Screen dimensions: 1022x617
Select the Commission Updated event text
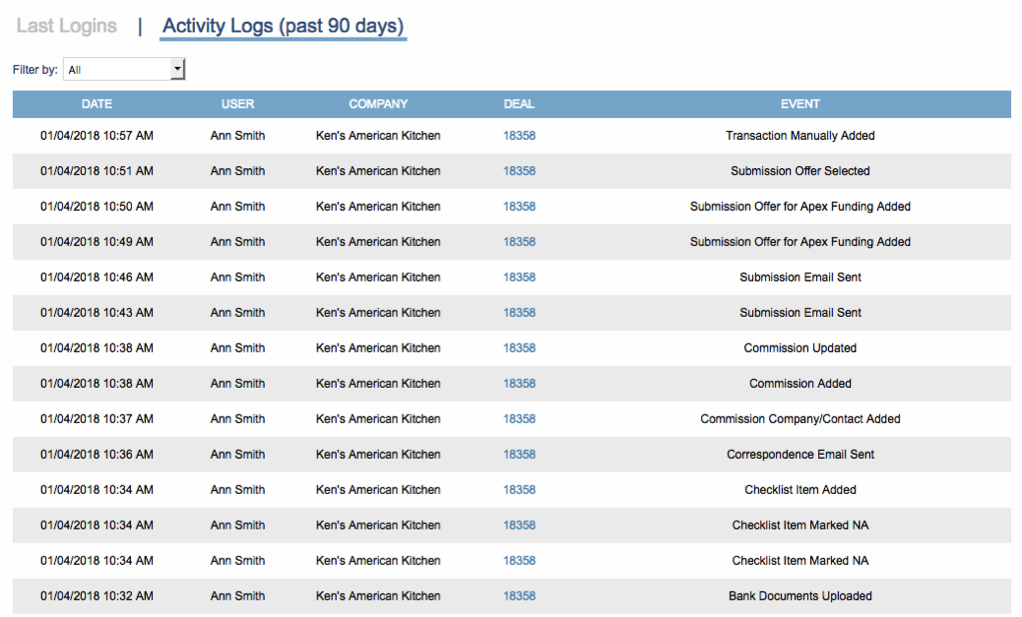click(x=800, y=348)
